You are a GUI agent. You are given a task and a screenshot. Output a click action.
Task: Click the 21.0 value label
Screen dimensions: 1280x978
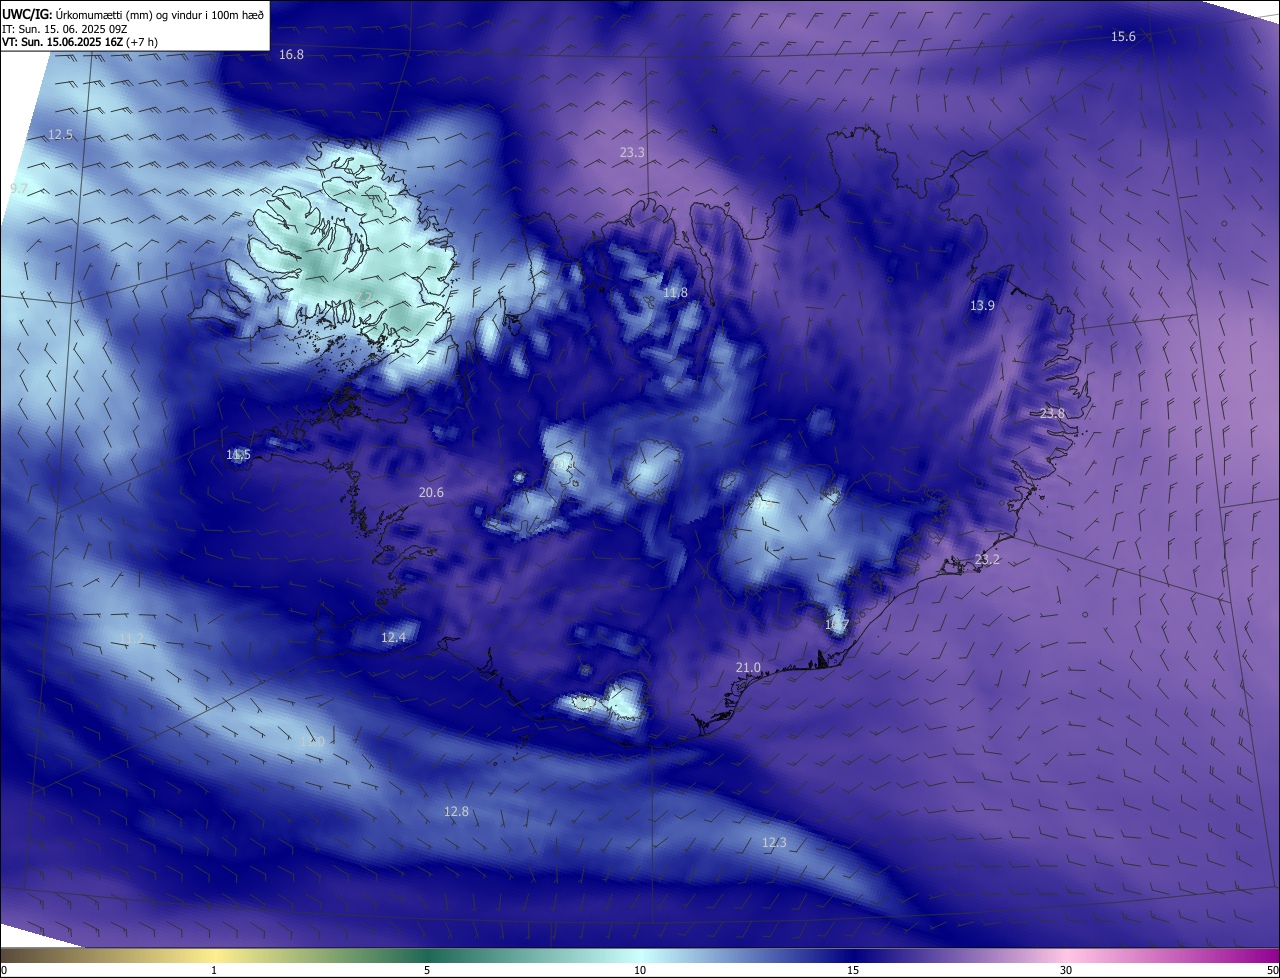pos(748,668)
